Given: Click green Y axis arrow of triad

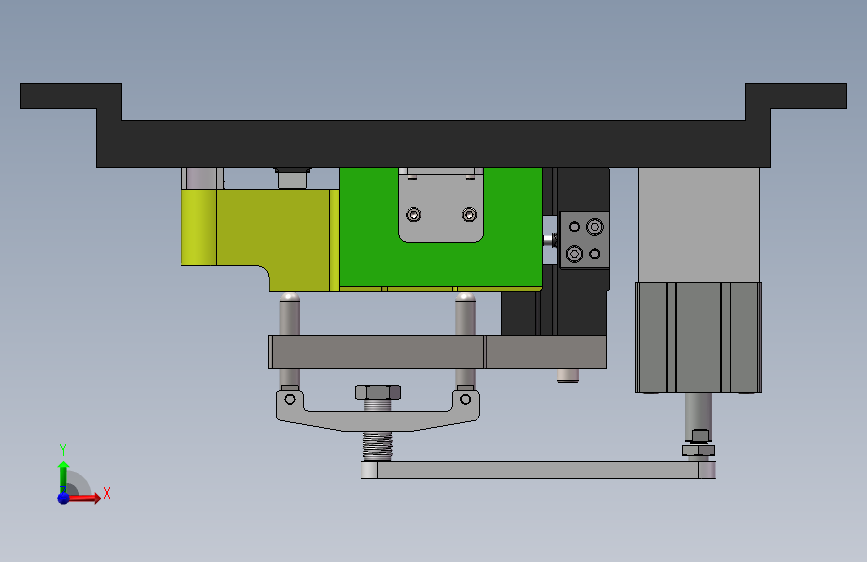Looking at the screenshot, I should [x=64, y=476].
